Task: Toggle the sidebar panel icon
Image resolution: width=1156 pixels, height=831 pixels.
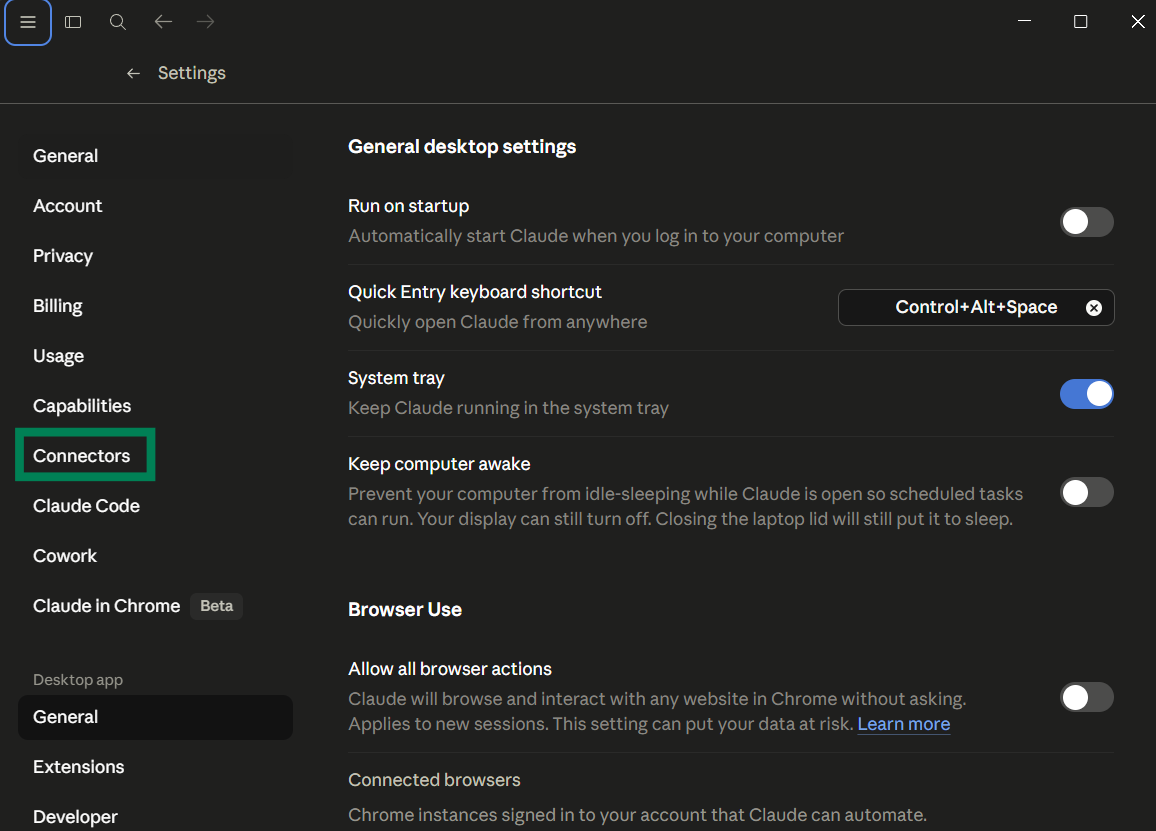Action: [x=73, y=22]
